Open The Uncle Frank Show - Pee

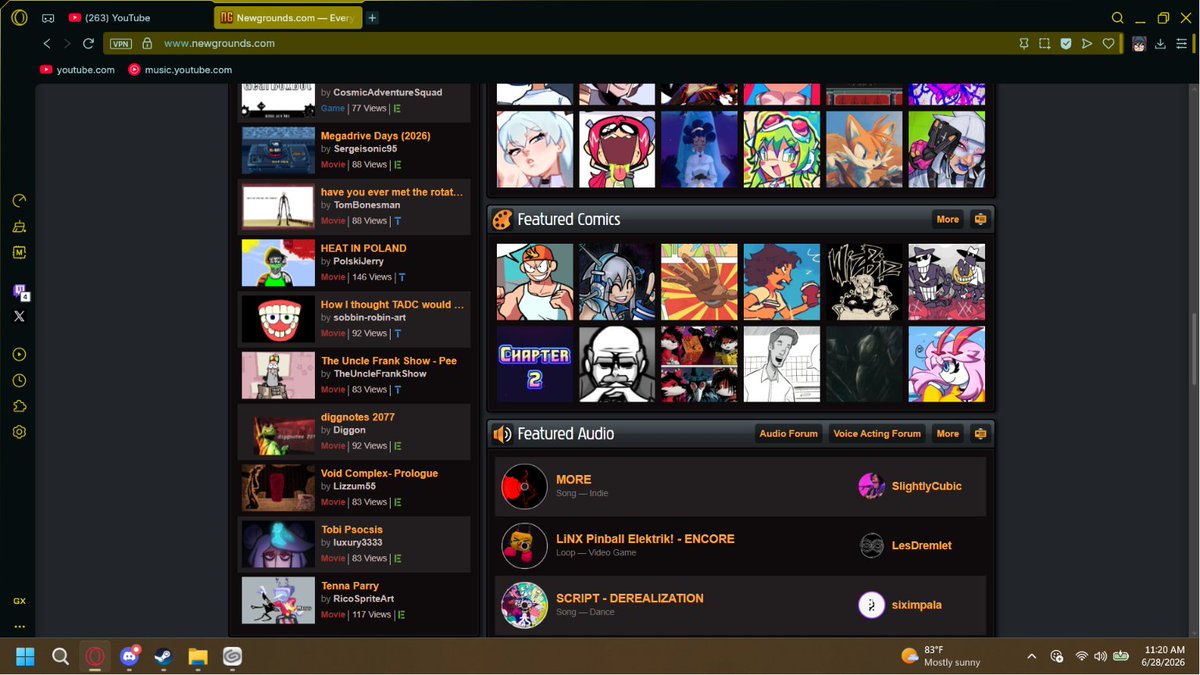(x=388, y=361)
